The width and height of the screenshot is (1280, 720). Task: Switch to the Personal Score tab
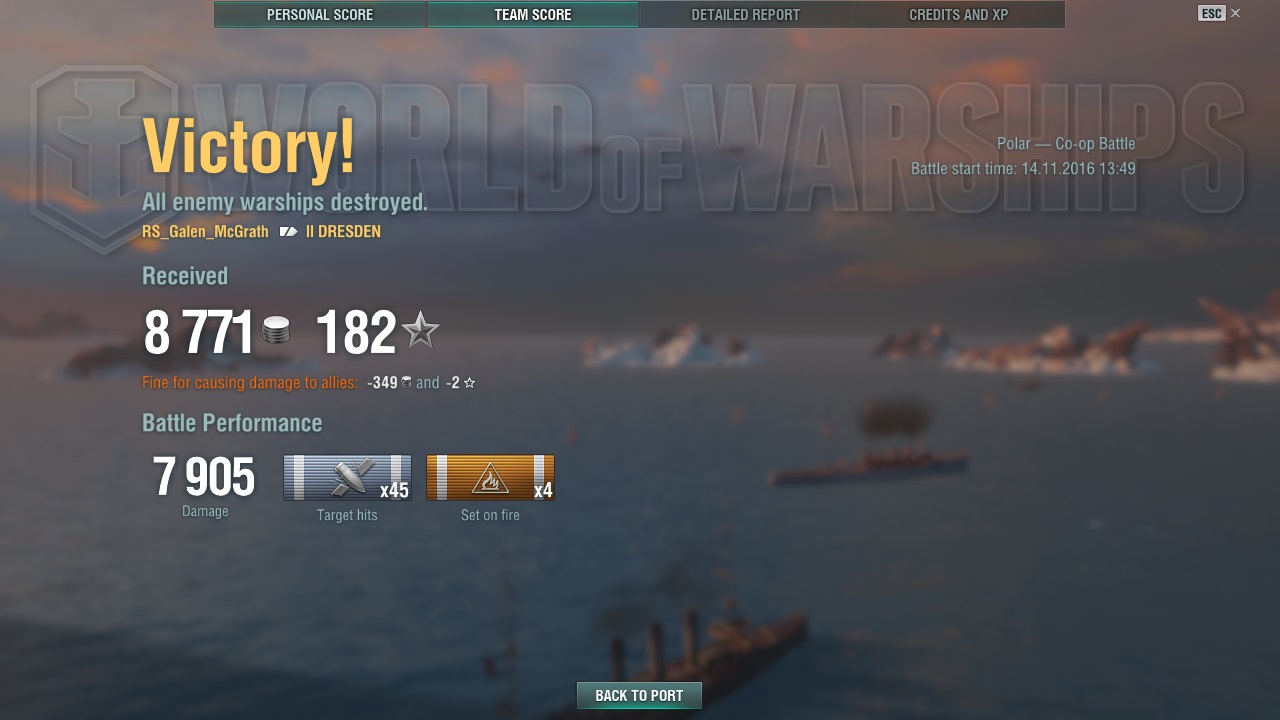pyautogui.click(x=320, y=15)
